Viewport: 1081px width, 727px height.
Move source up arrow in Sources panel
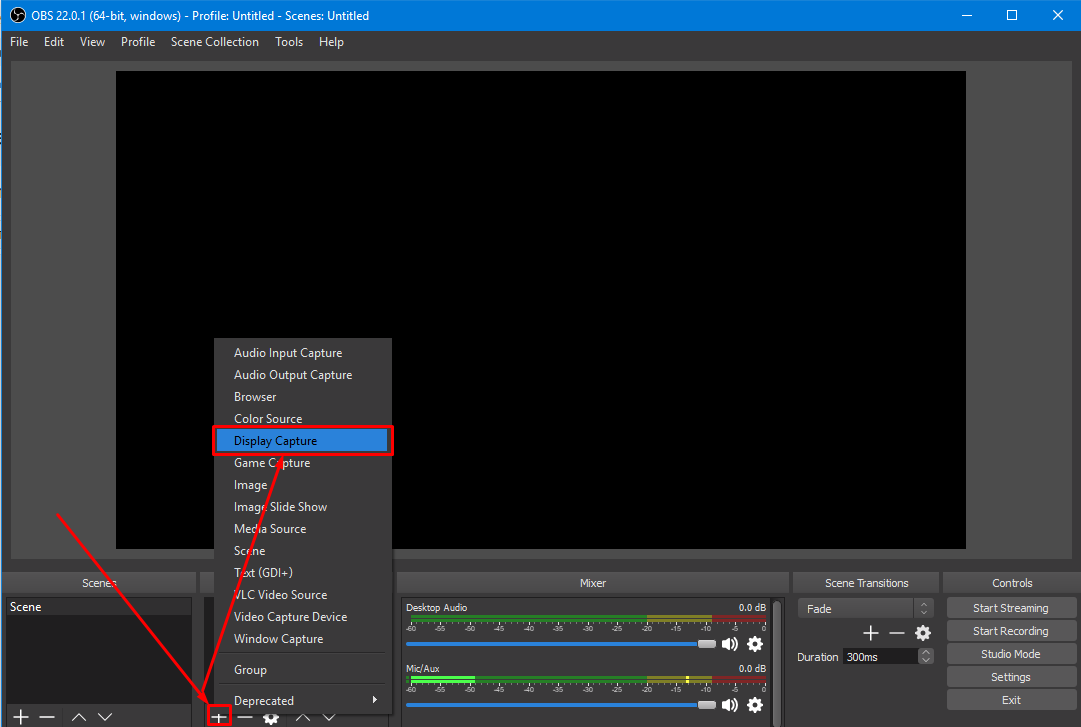pyautogui.click(x=303, y=717)
